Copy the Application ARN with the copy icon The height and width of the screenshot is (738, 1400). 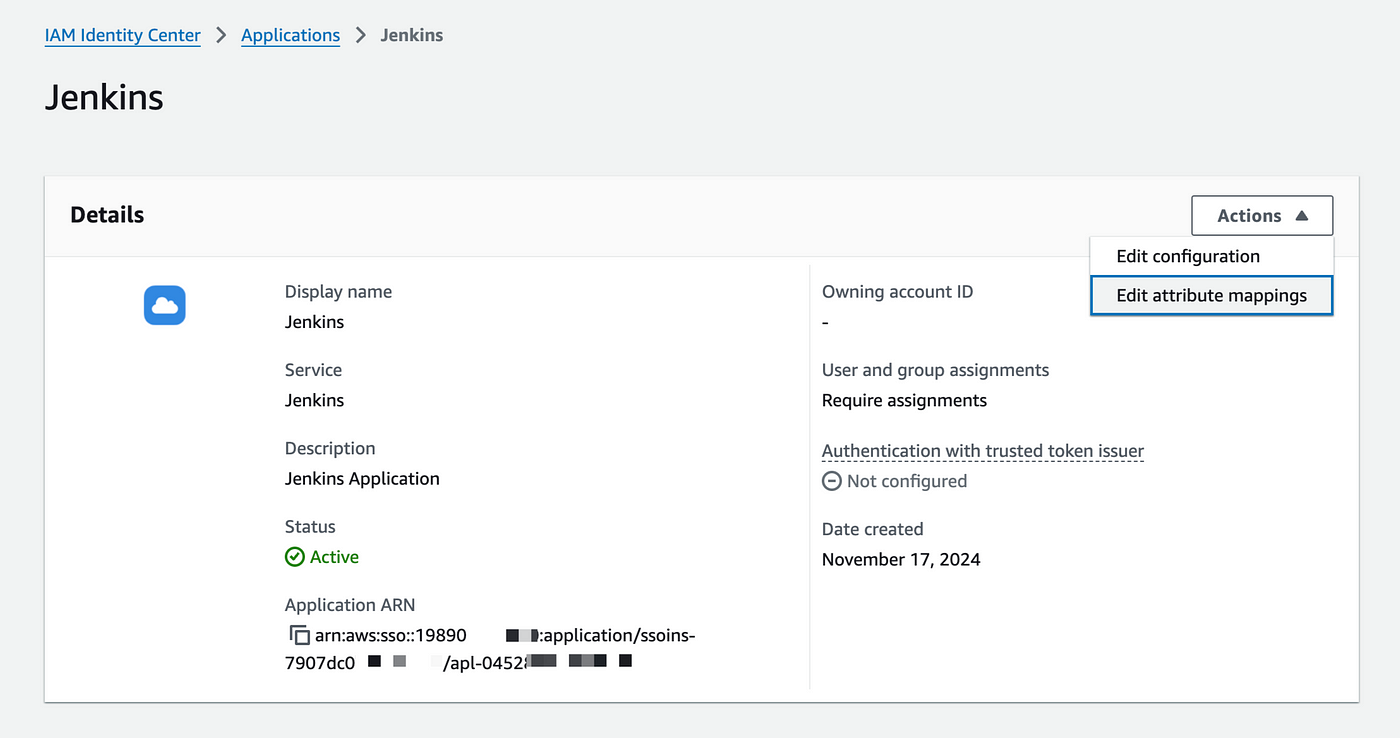pos(298,635)
